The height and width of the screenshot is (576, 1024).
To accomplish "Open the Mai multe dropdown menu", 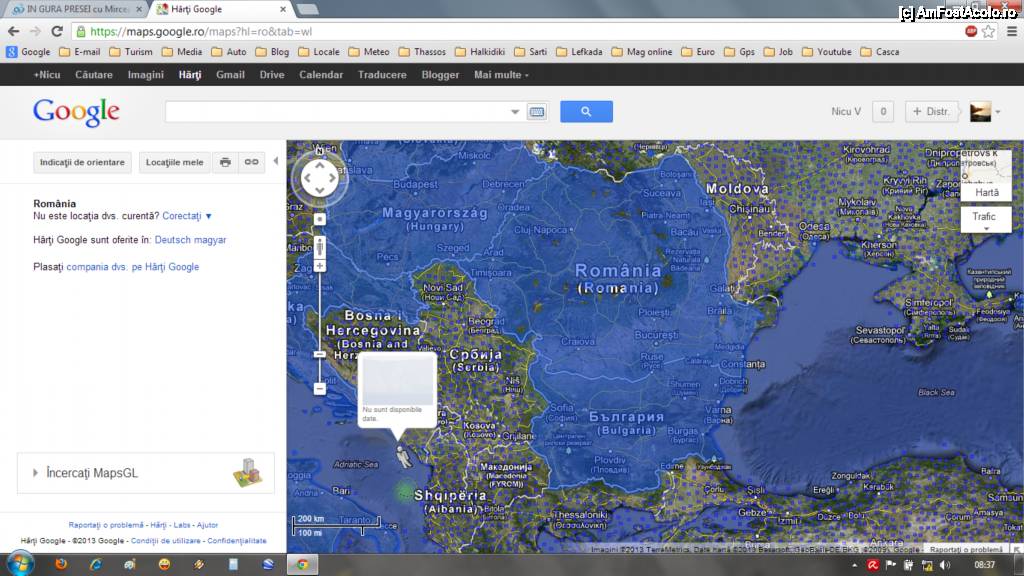I will coord(501,75).
